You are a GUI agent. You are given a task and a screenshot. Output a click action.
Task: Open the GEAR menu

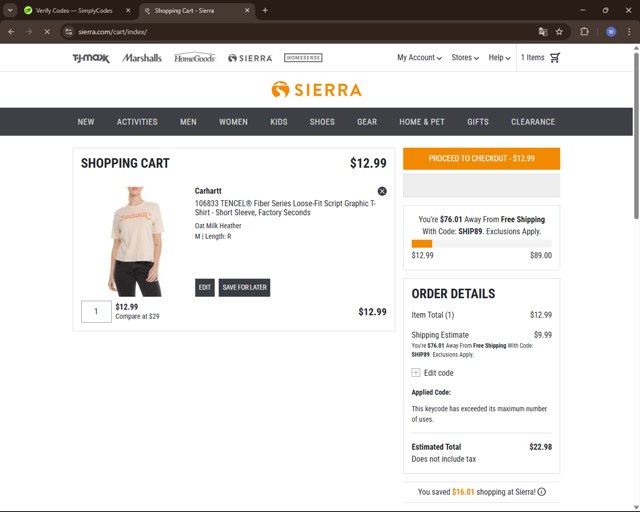pos(367,122)
